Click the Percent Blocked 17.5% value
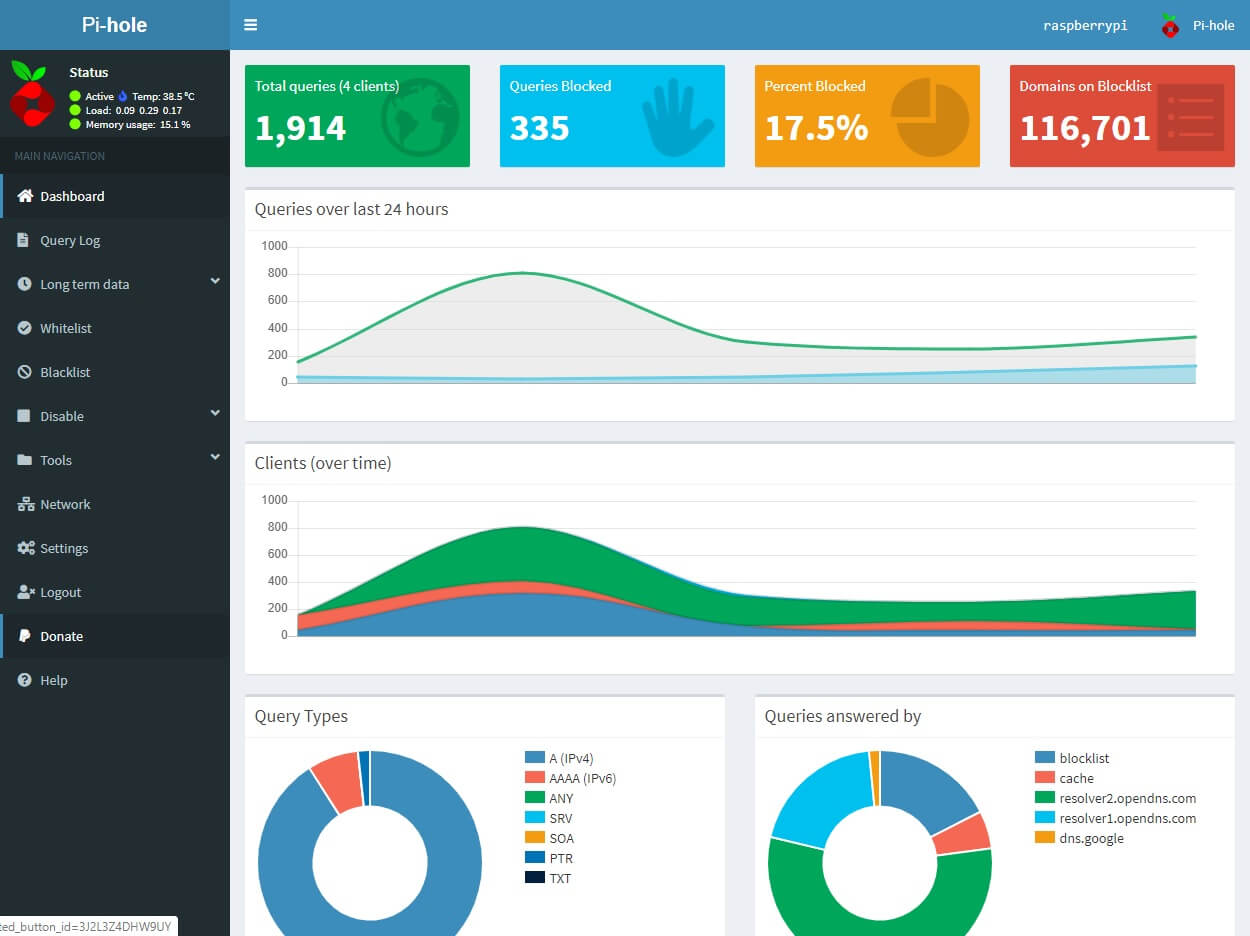 click(x=816, y=128)
